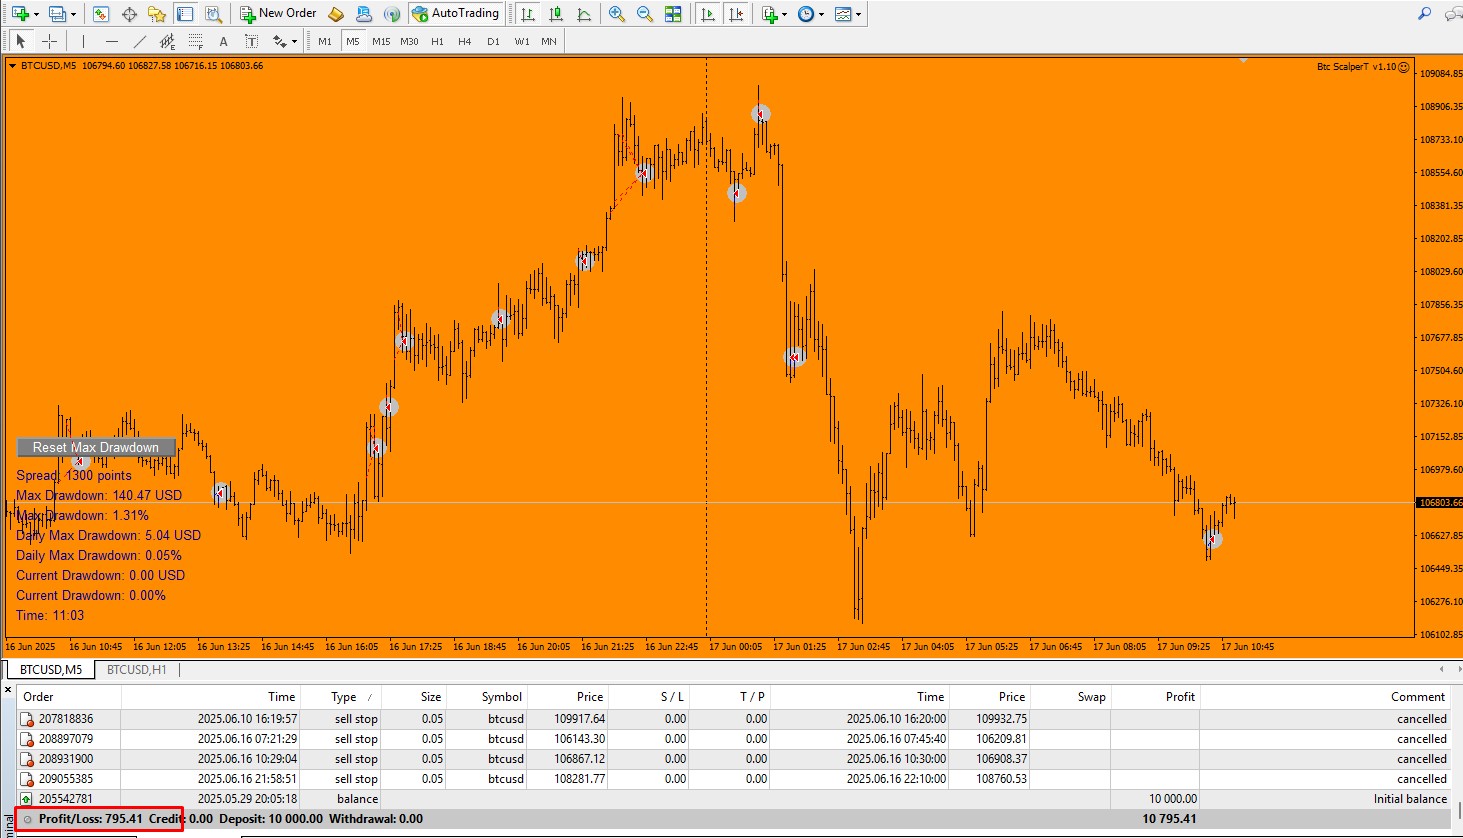Click the New Order button
This screenshot has width=1463, height=838.
[278, 14]
